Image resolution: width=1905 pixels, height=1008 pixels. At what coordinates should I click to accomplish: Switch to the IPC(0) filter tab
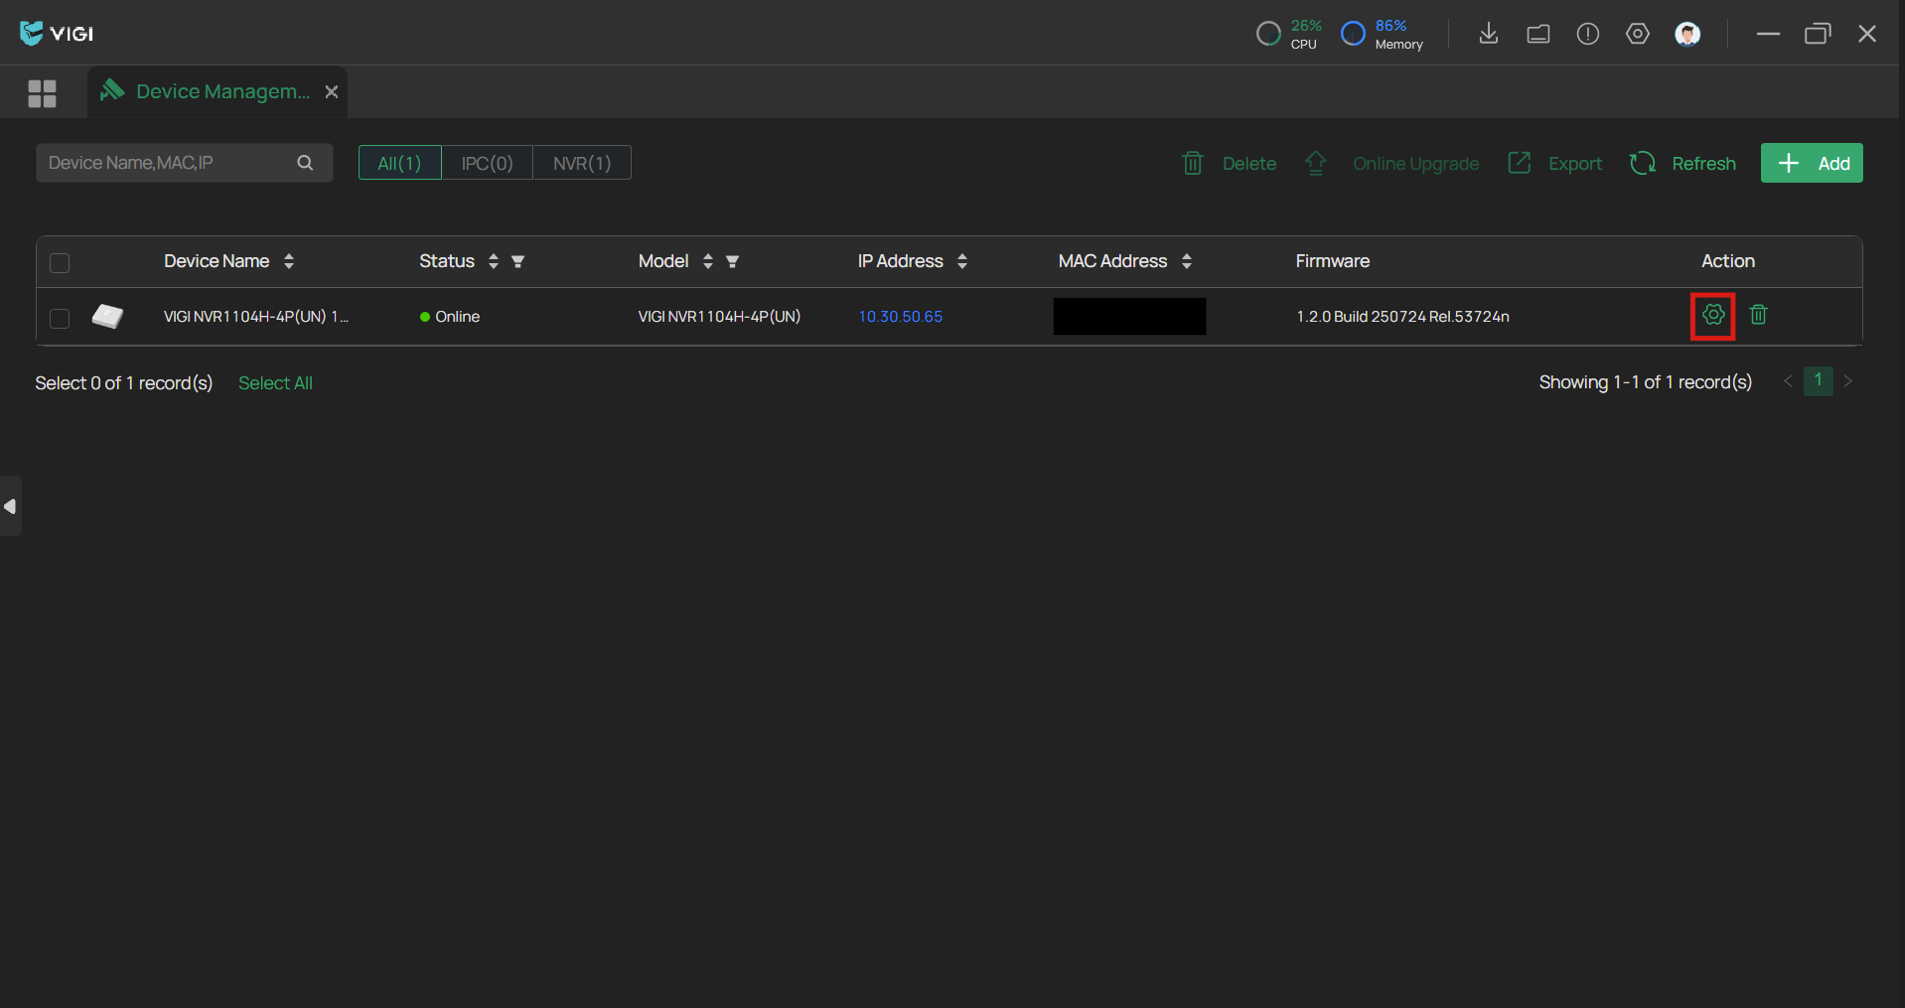click(x=487, y=163)
